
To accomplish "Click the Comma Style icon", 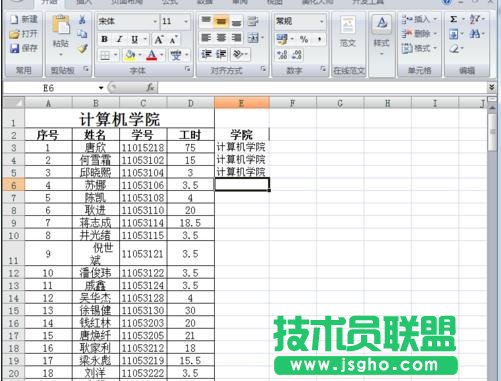I will 319,39.
